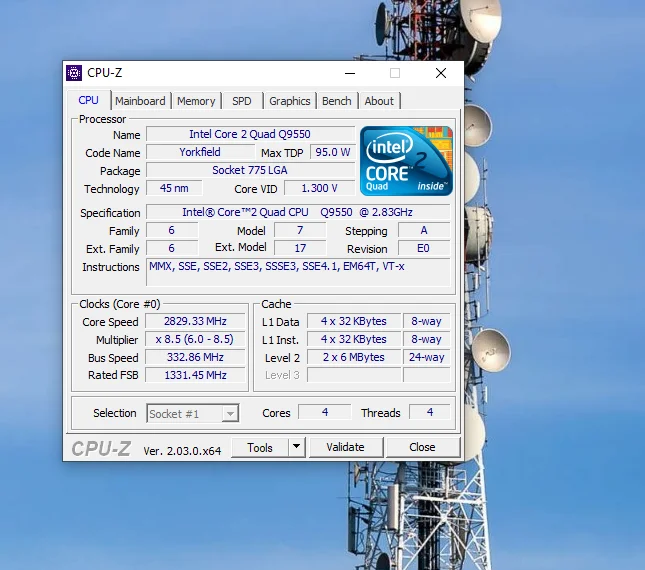Click the CPU-Z app icon in title bar

click(74, 73)
